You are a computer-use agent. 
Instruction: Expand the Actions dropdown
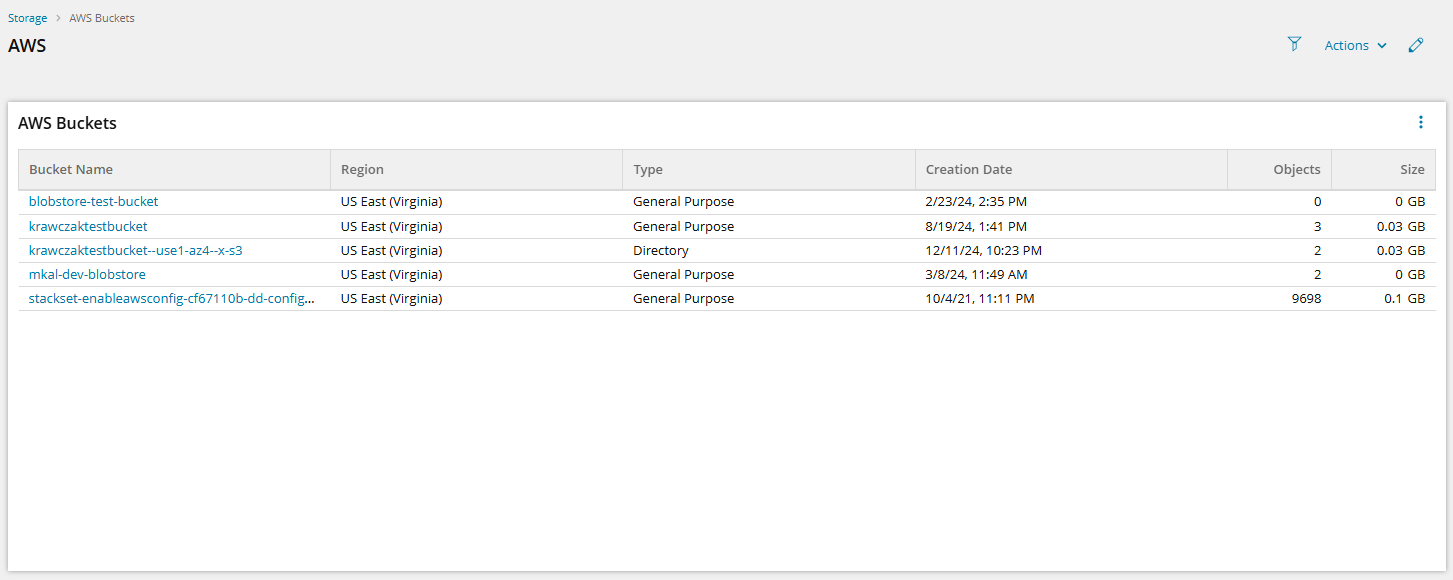click(1355, 45)
